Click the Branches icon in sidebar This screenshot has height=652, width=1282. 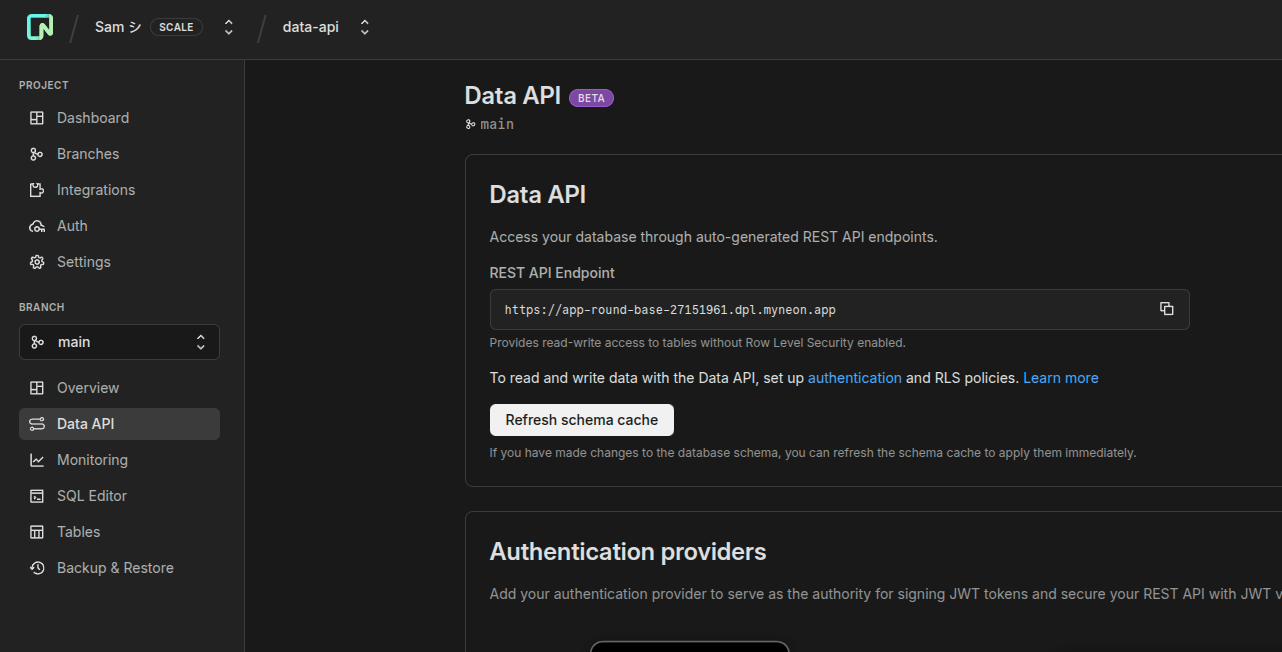click(x=37, y=154)
